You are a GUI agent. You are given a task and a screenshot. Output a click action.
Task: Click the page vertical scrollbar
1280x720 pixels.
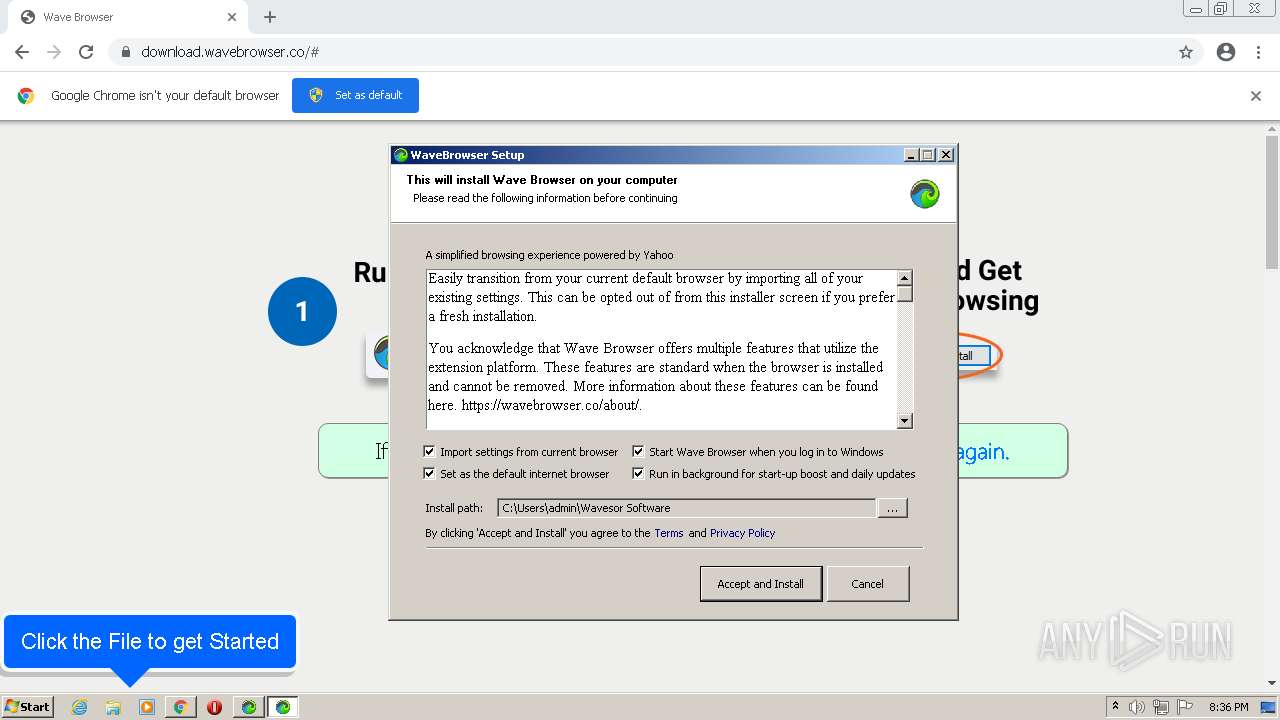(1272, 200)
